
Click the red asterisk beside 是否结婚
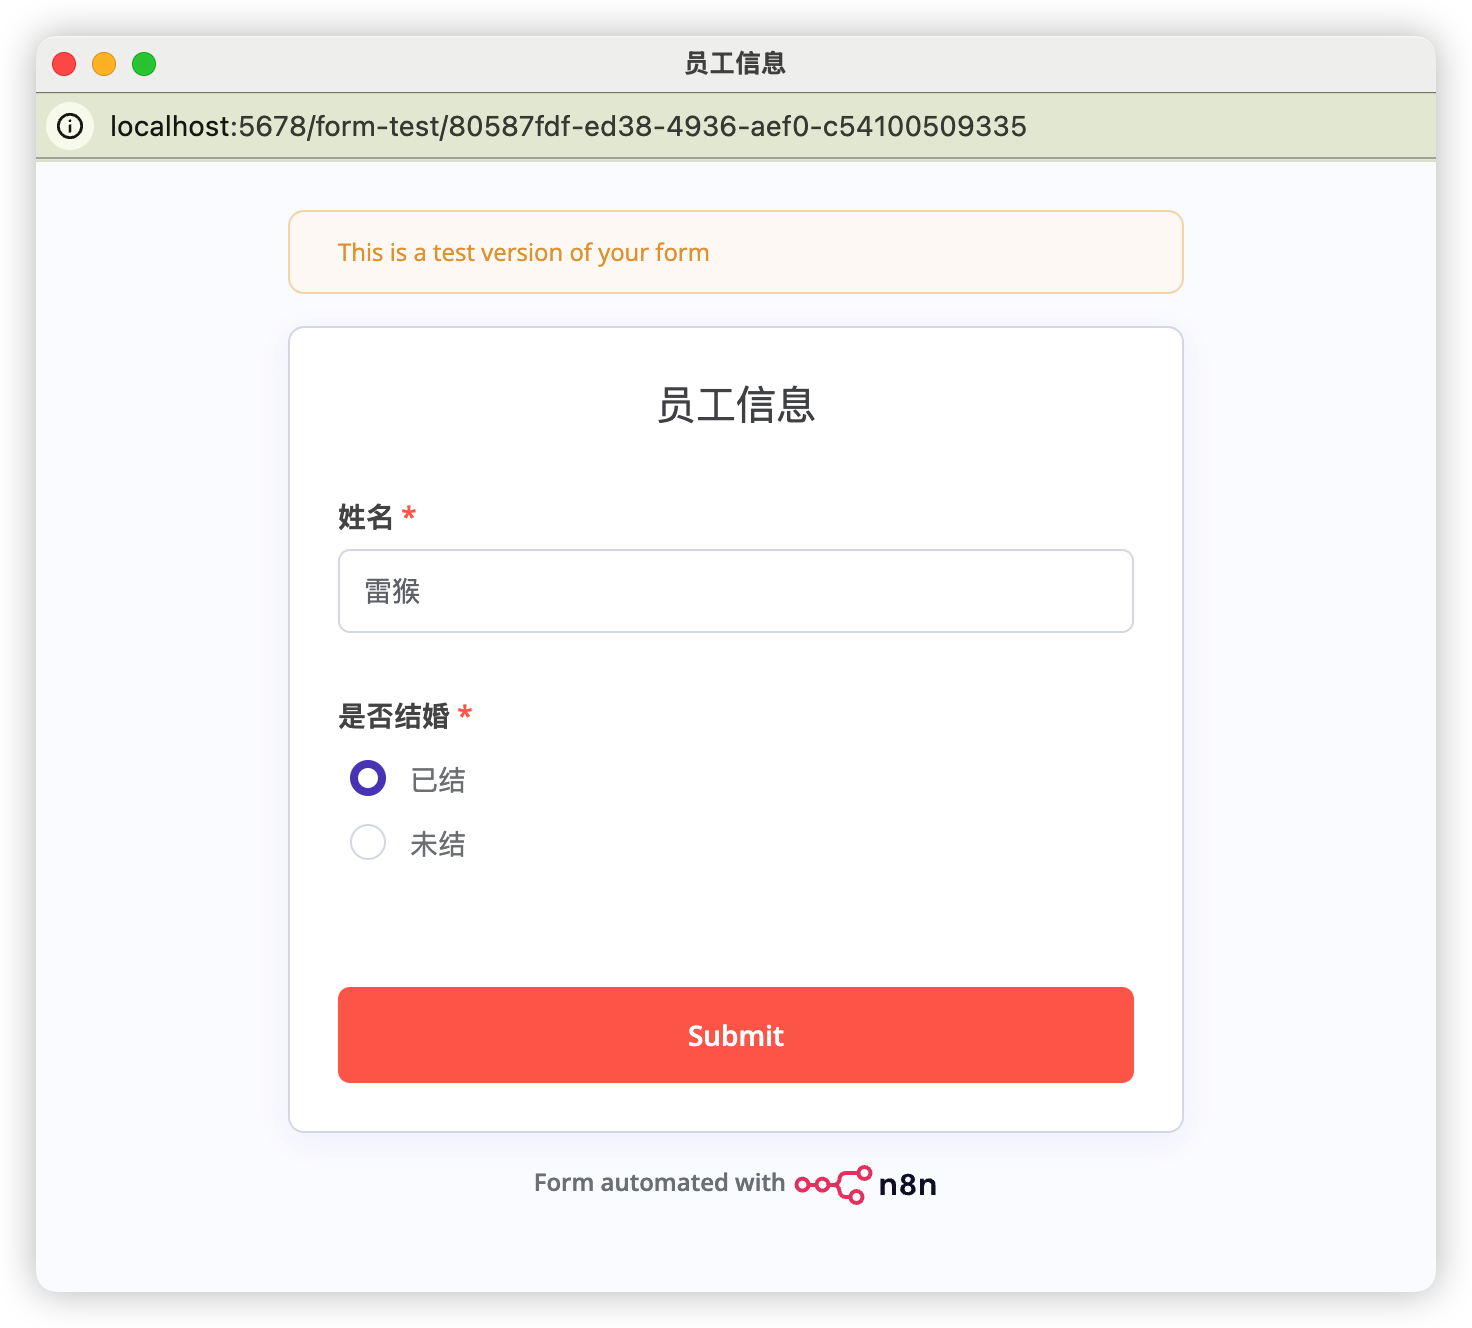pos(465,713)
